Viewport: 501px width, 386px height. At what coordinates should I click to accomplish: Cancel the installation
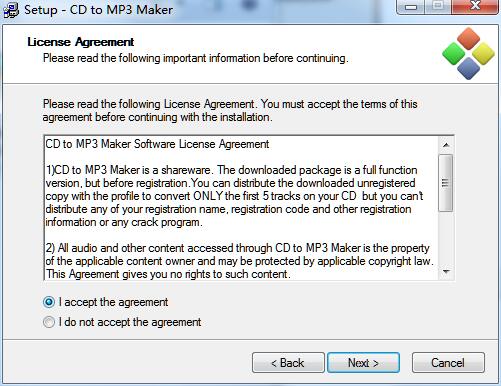(x=448, y=362)
